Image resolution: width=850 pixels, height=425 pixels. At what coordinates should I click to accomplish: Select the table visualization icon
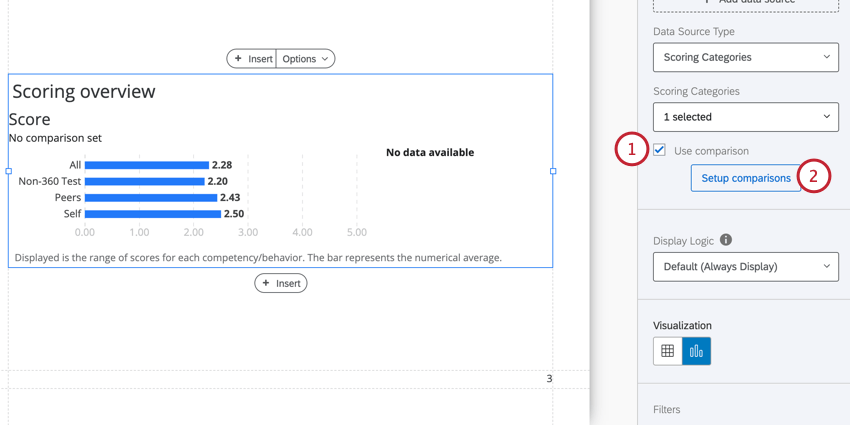pyautogui.click(x=668, y=351)
